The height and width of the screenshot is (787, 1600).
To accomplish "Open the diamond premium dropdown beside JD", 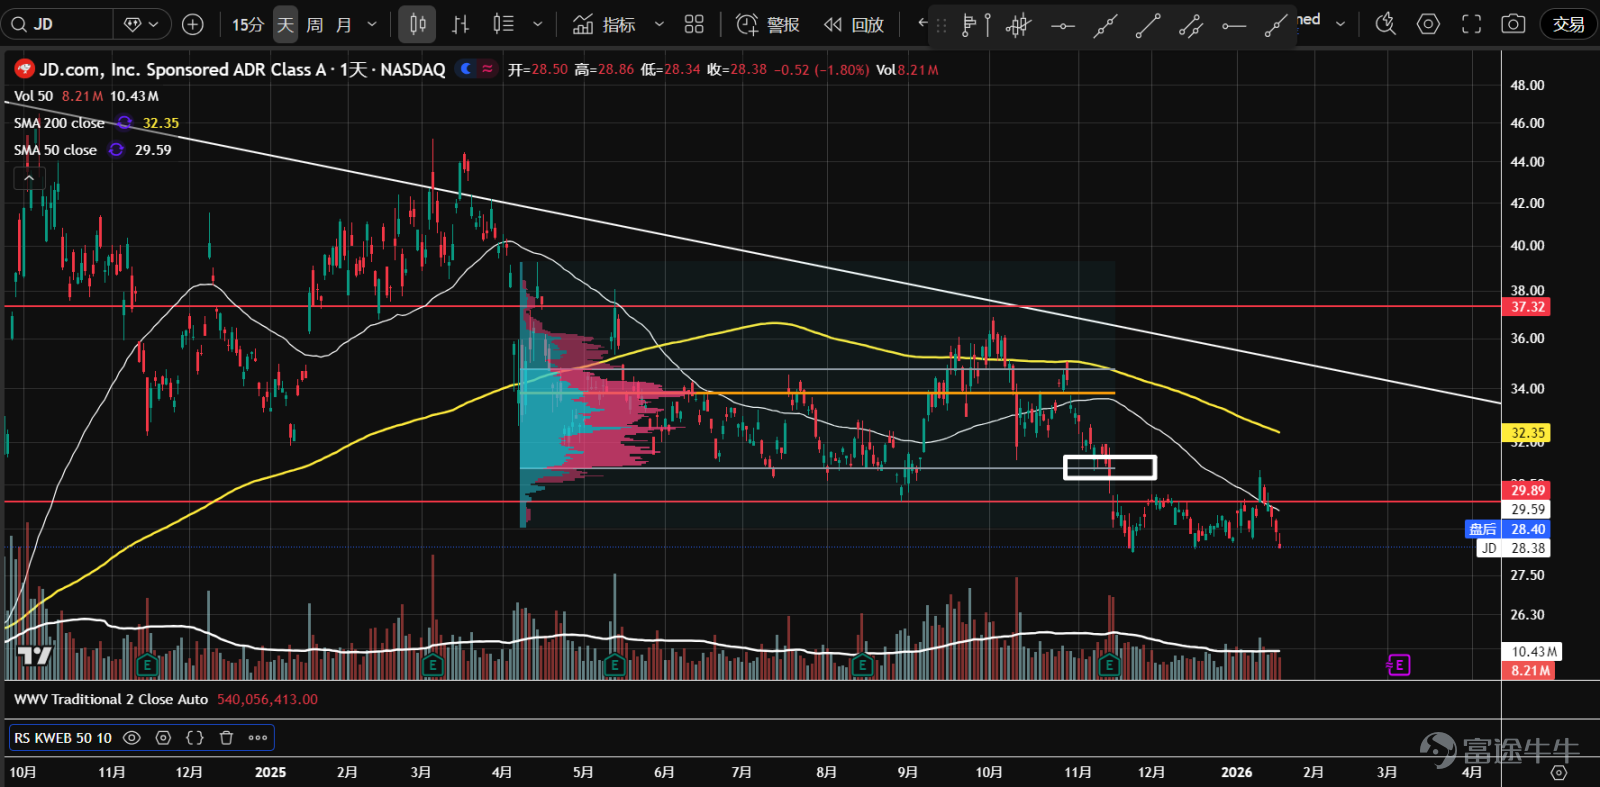I will (x=141, y=24).
